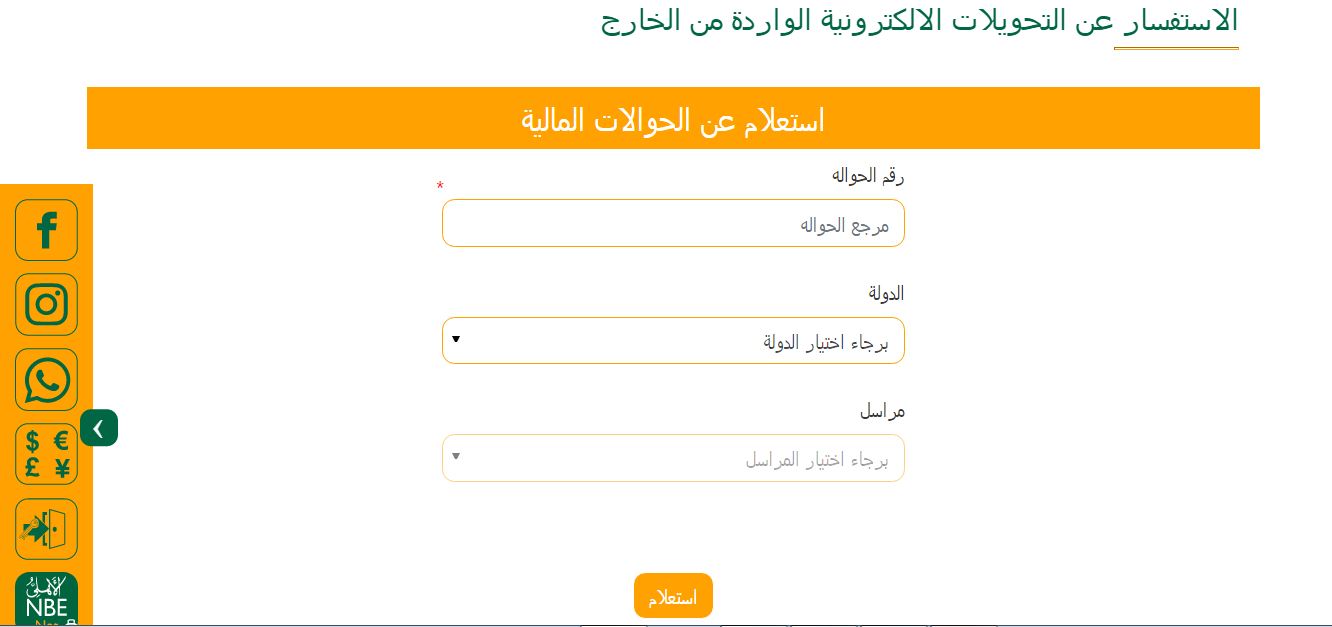This screenshot has height=627, width=1332.
Task: Click the arrow of the country dropdown
Action: [456, 340]
